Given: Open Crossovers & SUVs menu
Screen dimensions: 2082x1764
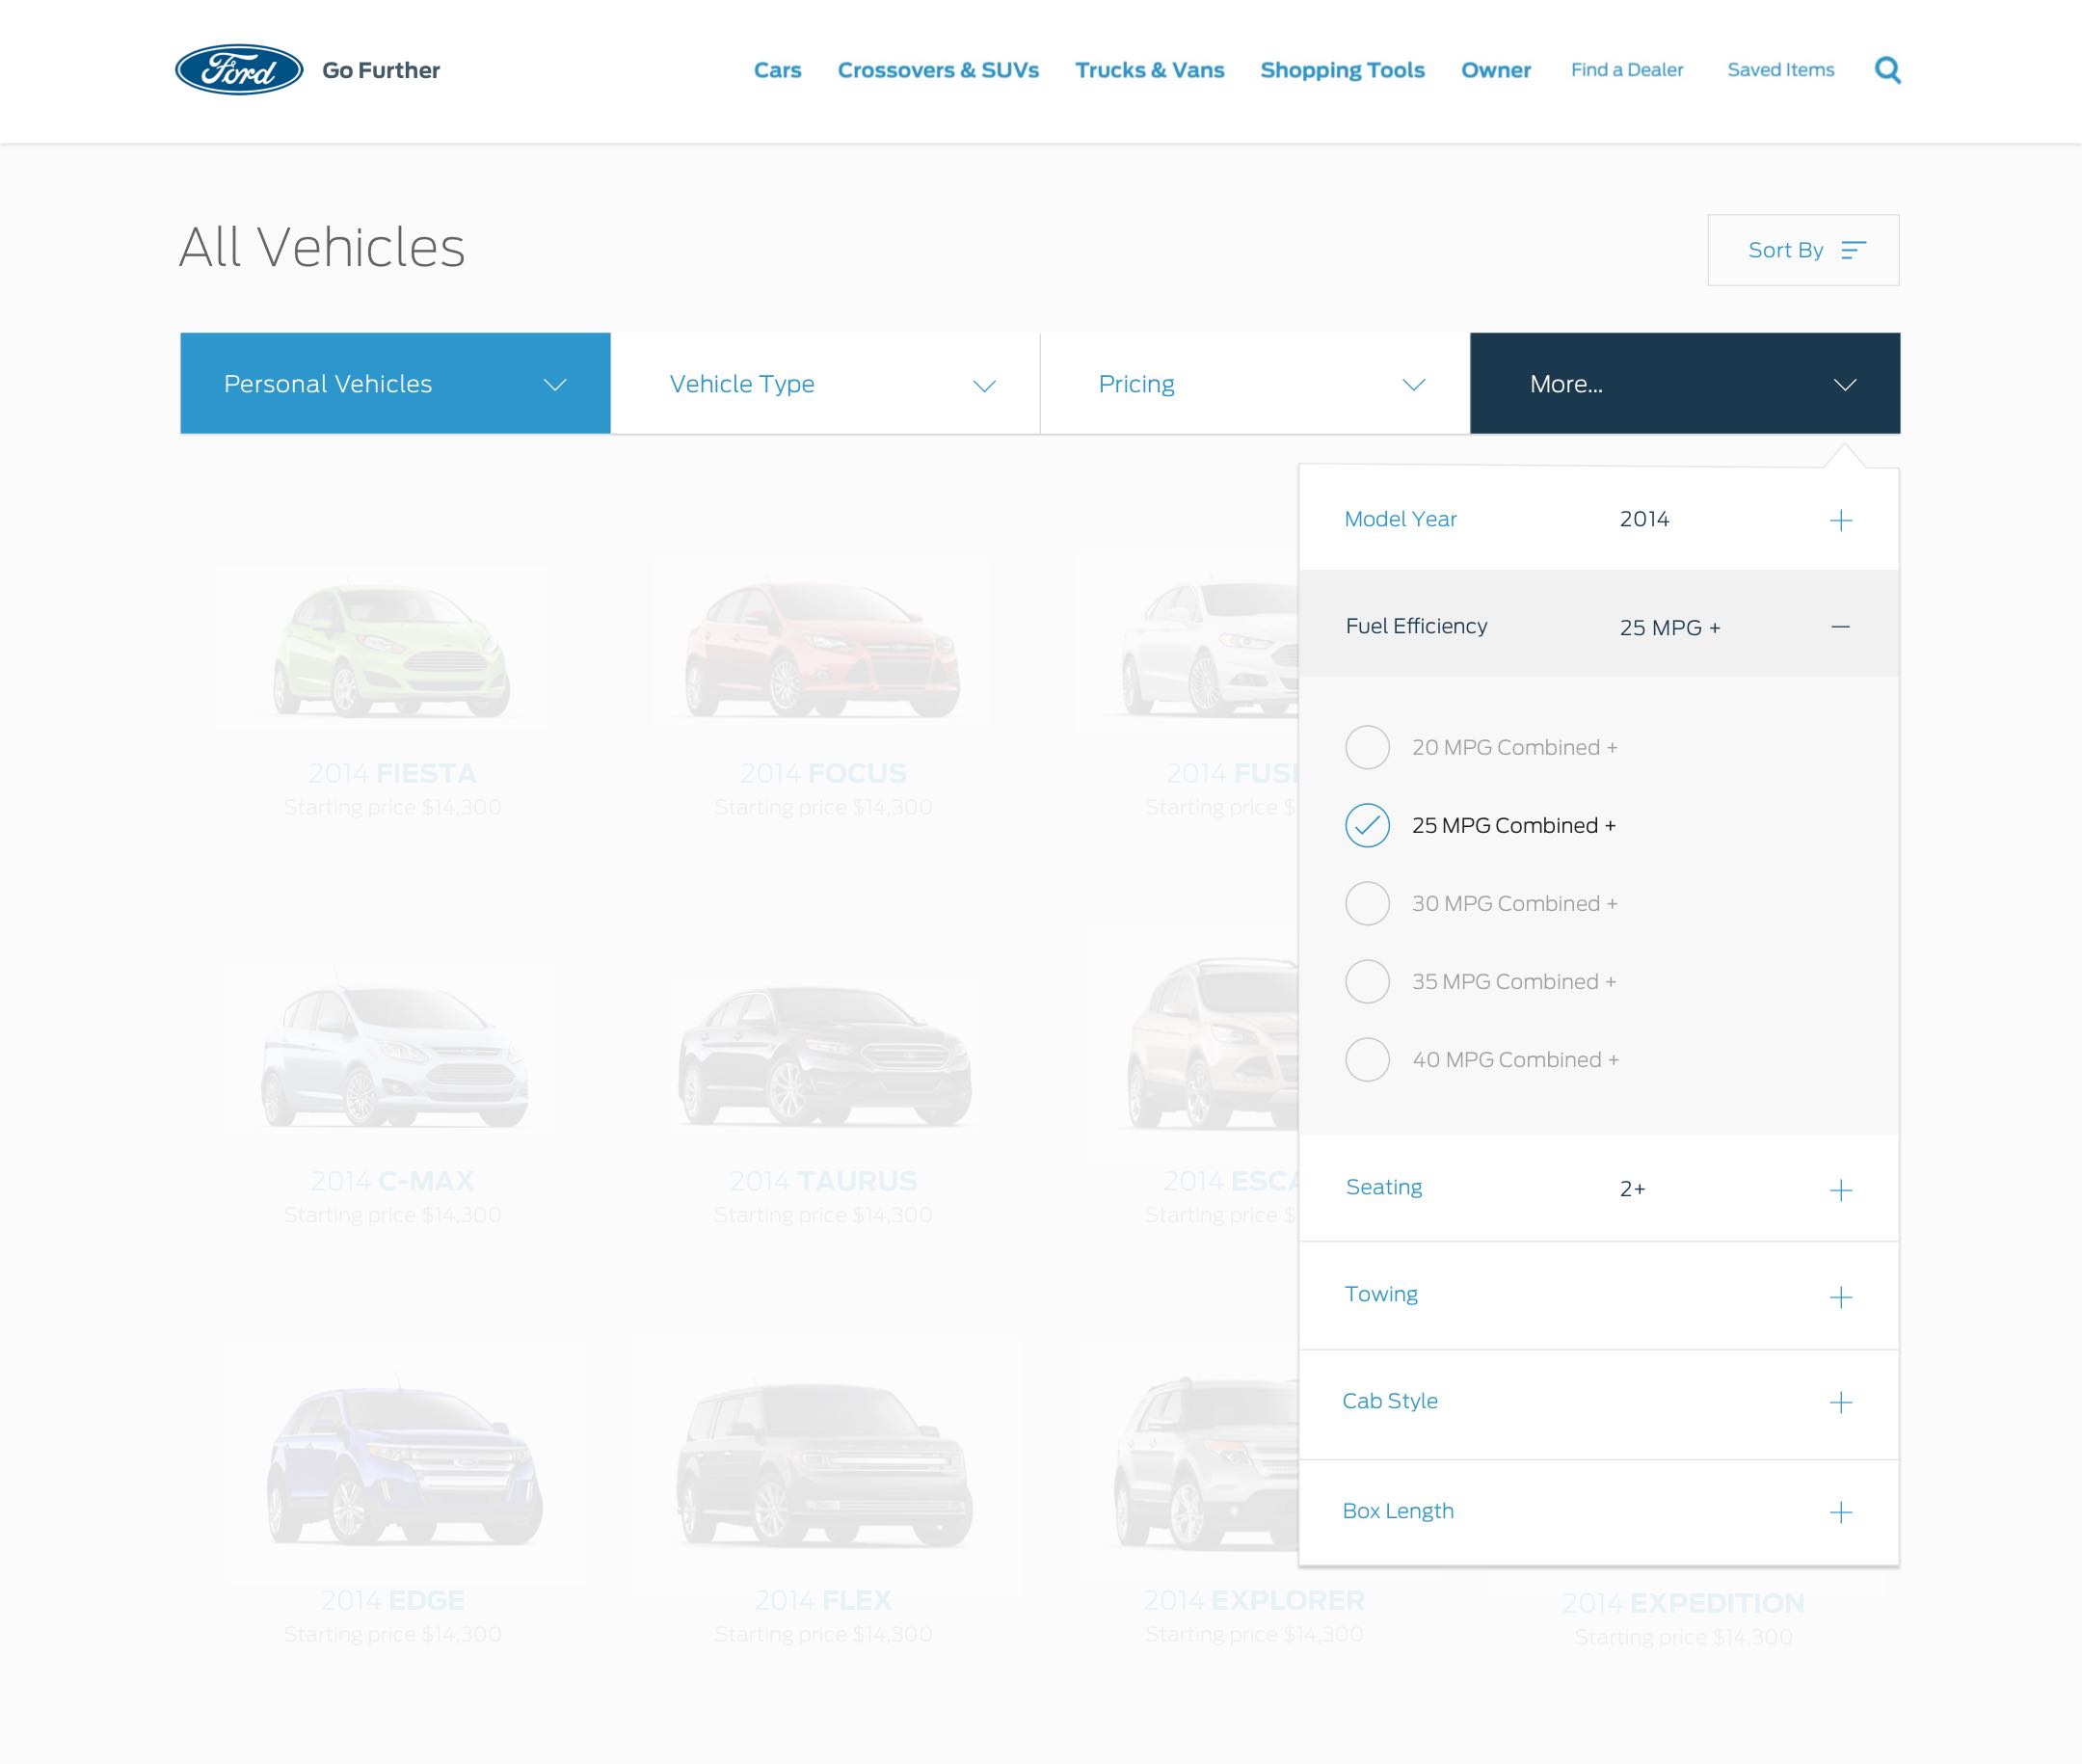Looking at the screenshot, I should coord(938,70).
